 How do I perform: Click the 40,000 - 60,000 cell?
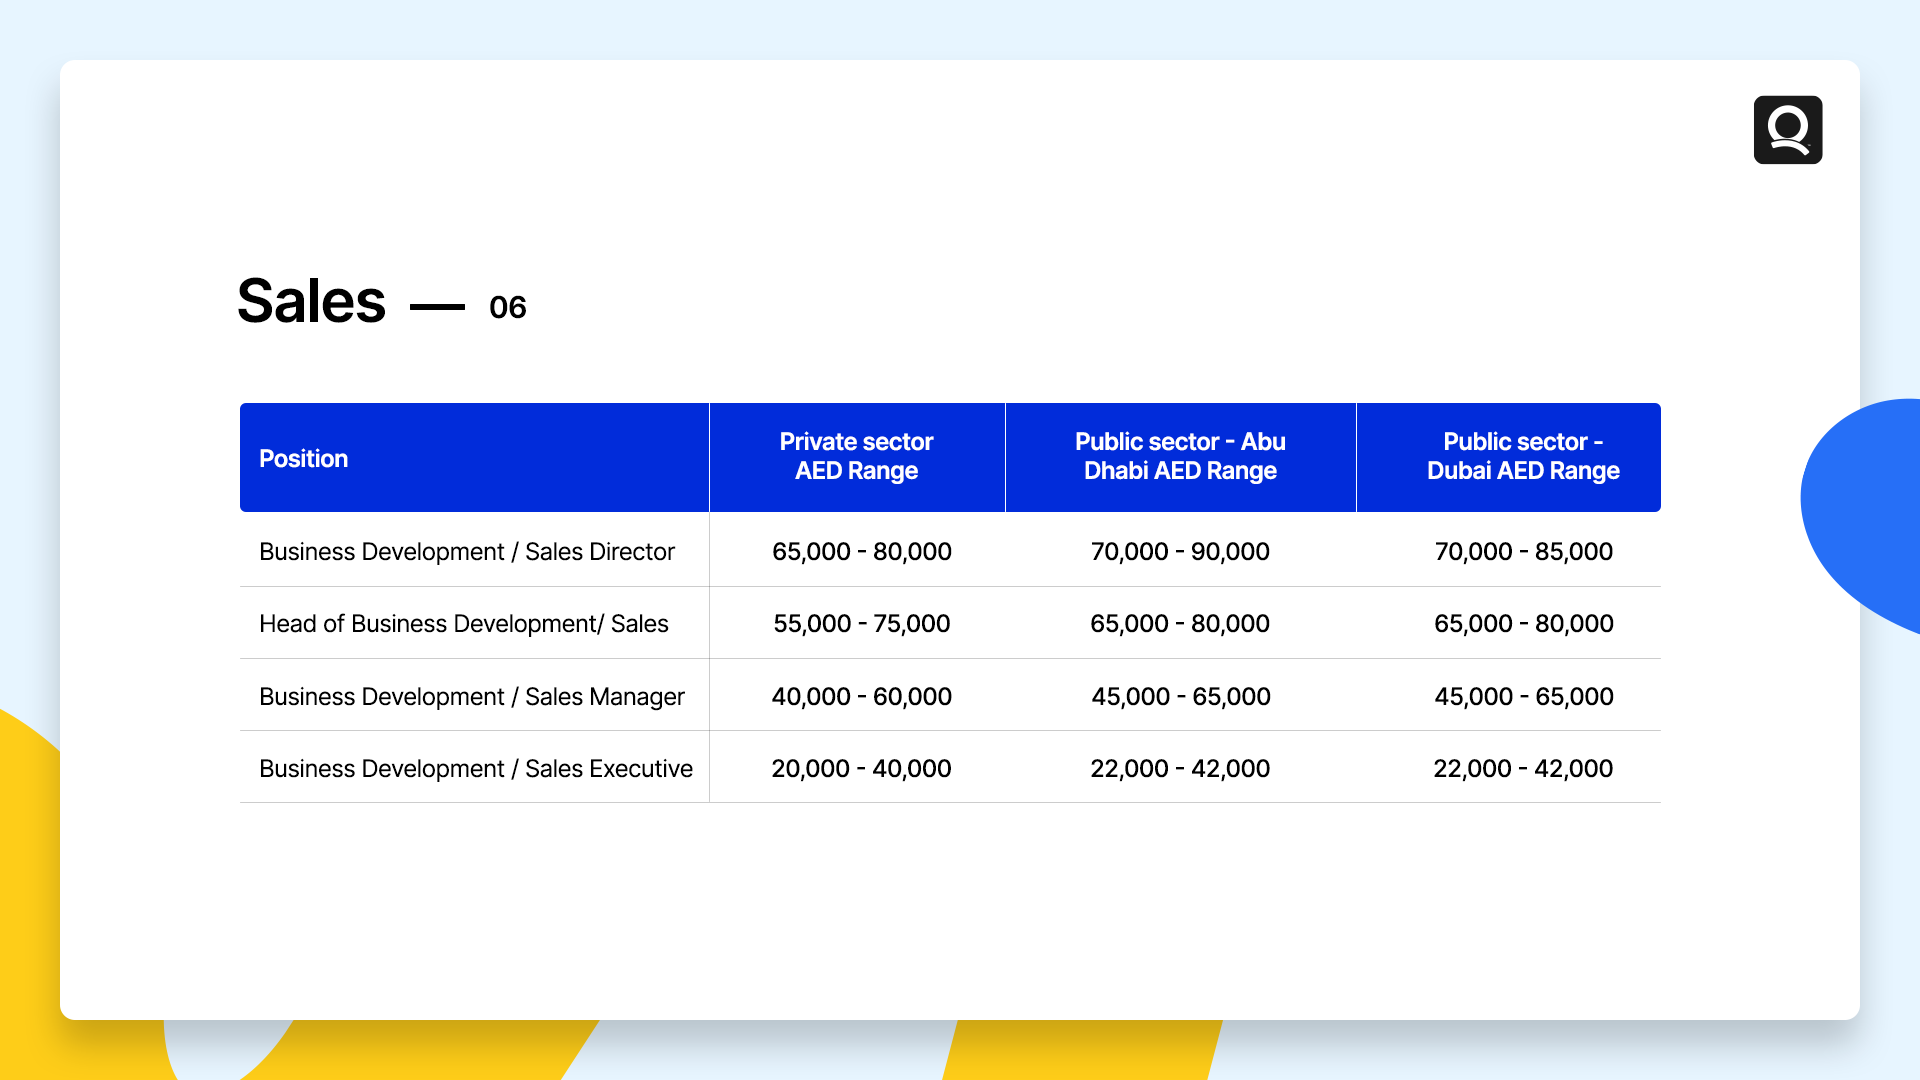(x=861, y=696)
